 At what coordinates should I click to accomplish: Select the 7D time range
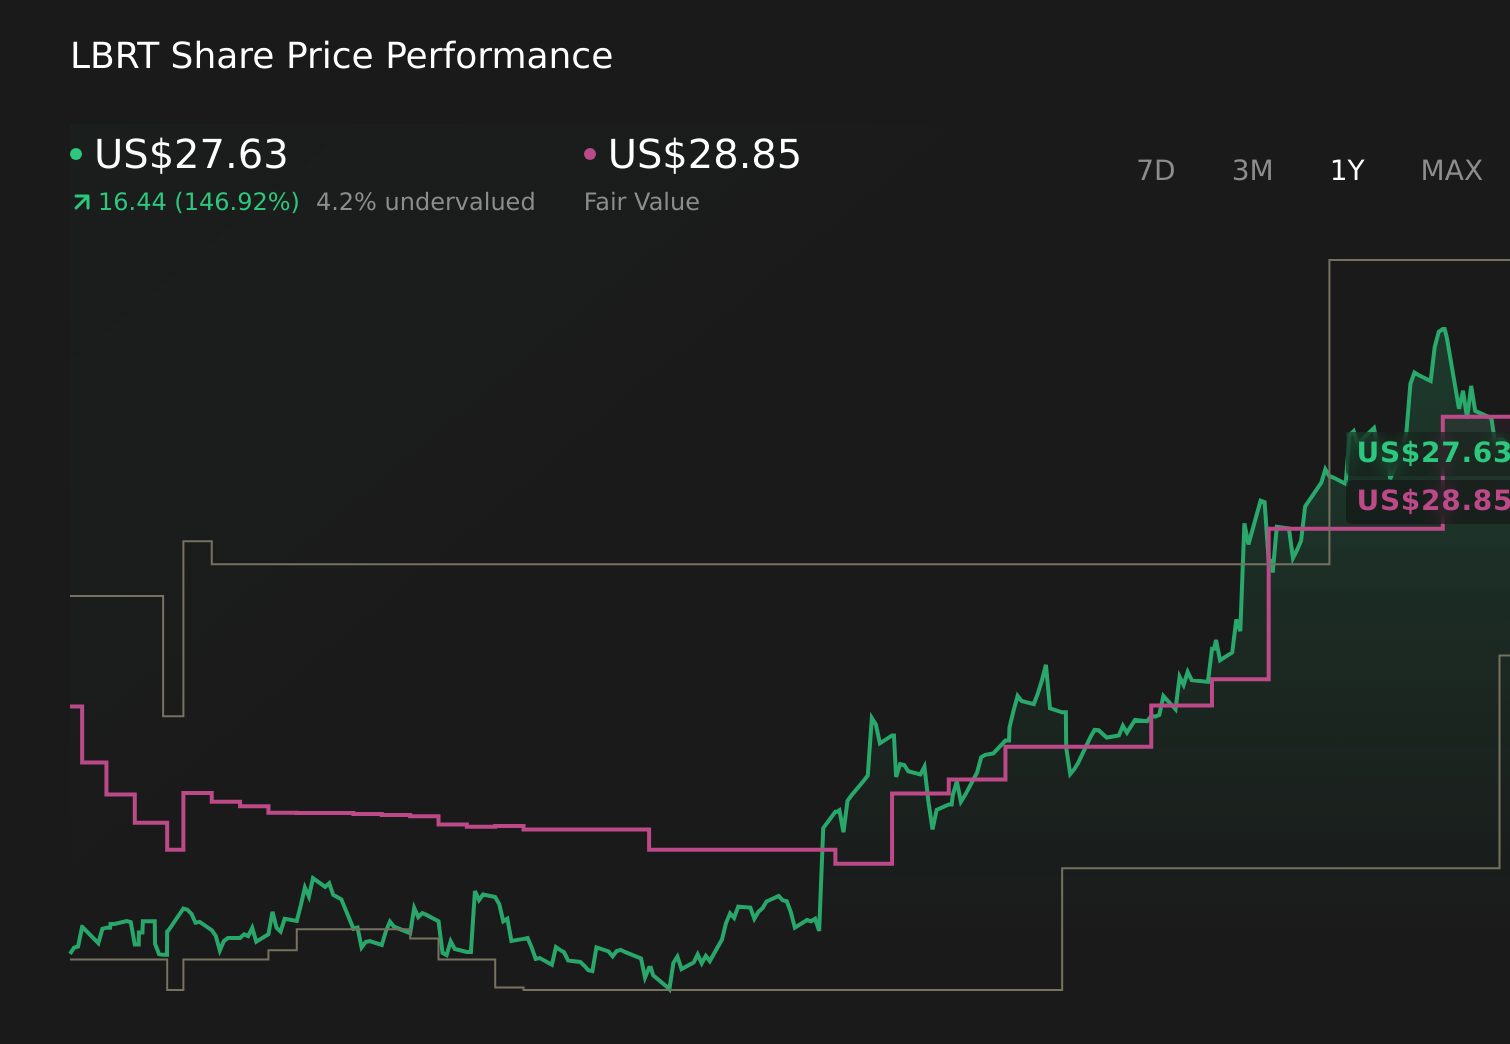[1156, 170]
